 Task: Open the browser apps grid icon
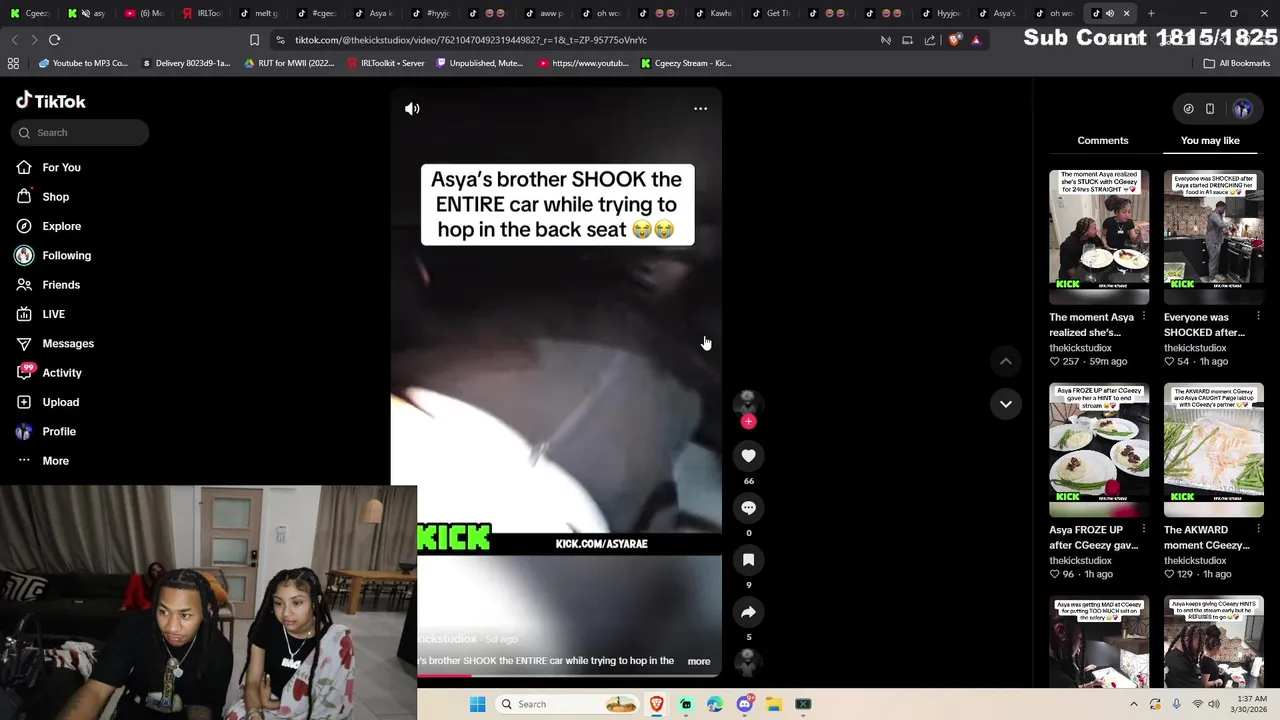tap(13, 63)
